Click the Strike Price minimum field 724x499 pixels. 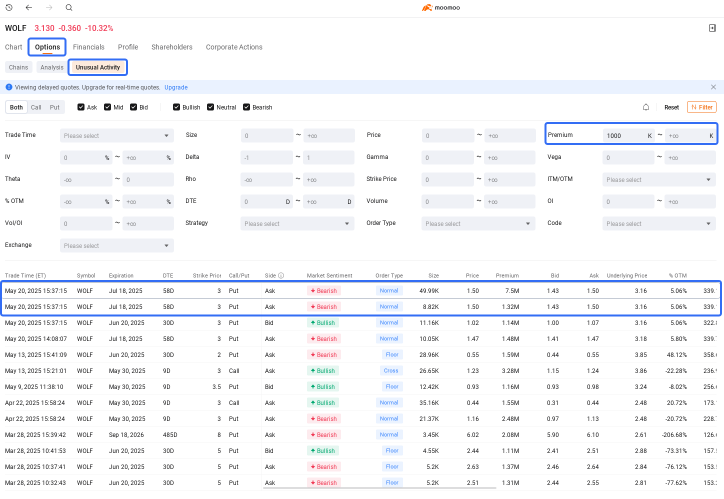(448, 180)
